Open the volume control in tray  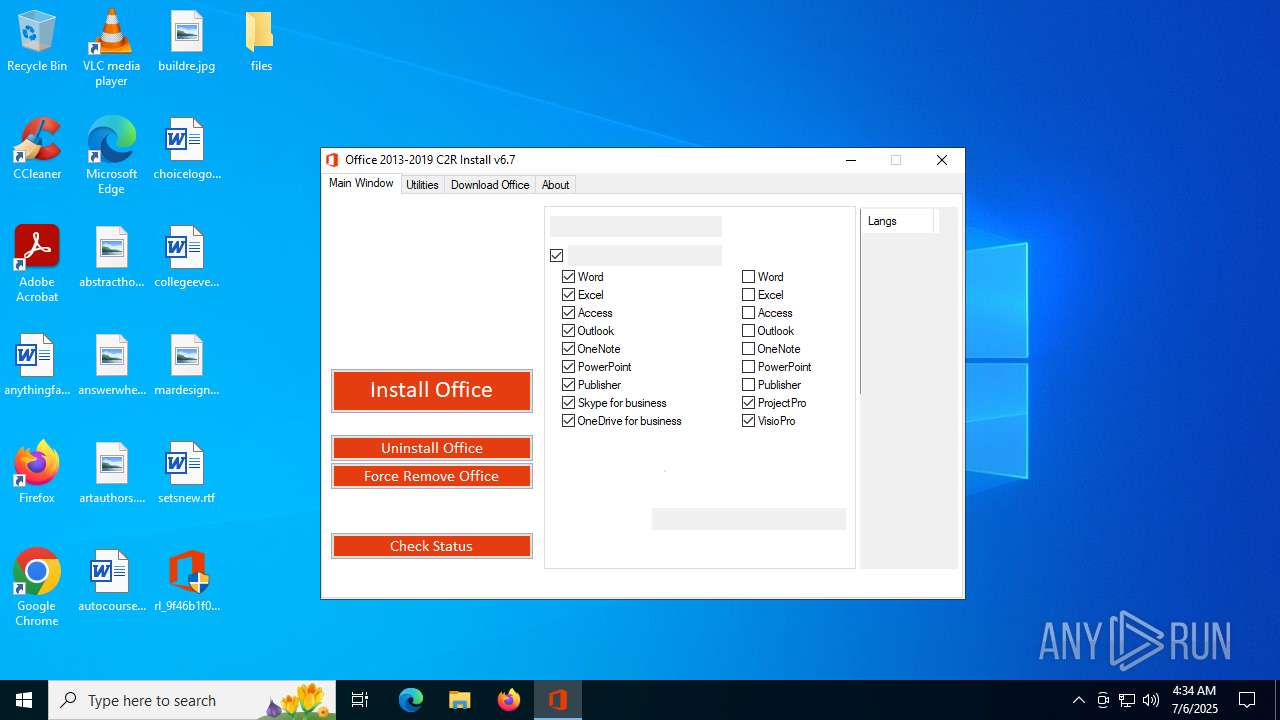pyautogui.click(x=1151, y=700)
